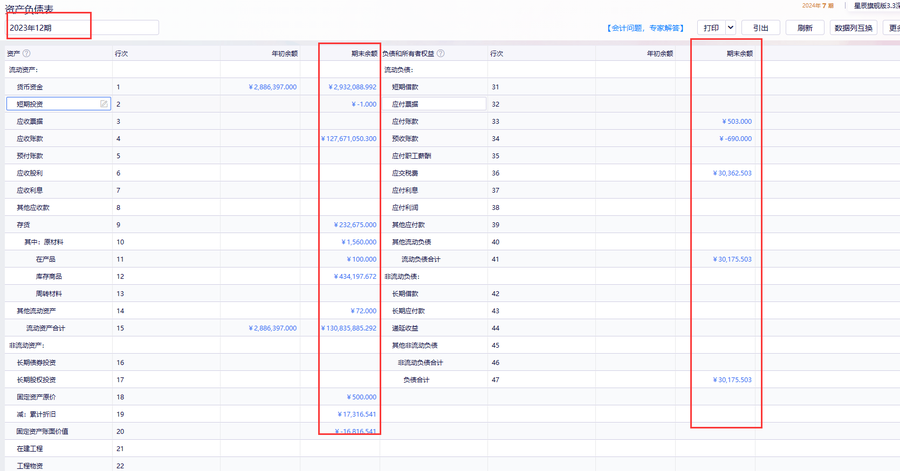900x471 pixels.
Task: Click 应交税费 value ¥30,362.503
Action: point(732,173)
